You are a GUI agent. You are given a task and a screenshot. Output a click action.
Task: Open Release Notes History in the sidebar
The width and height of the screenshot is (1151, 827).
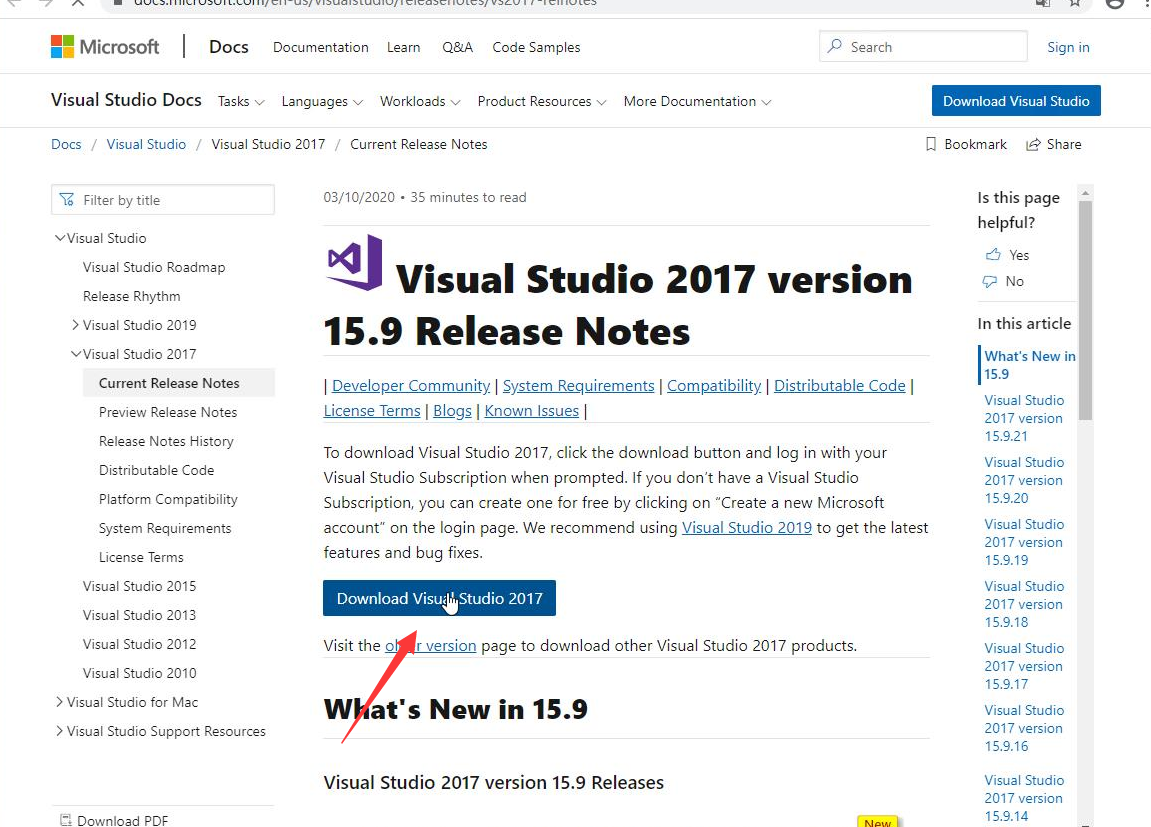coord(167,441)
